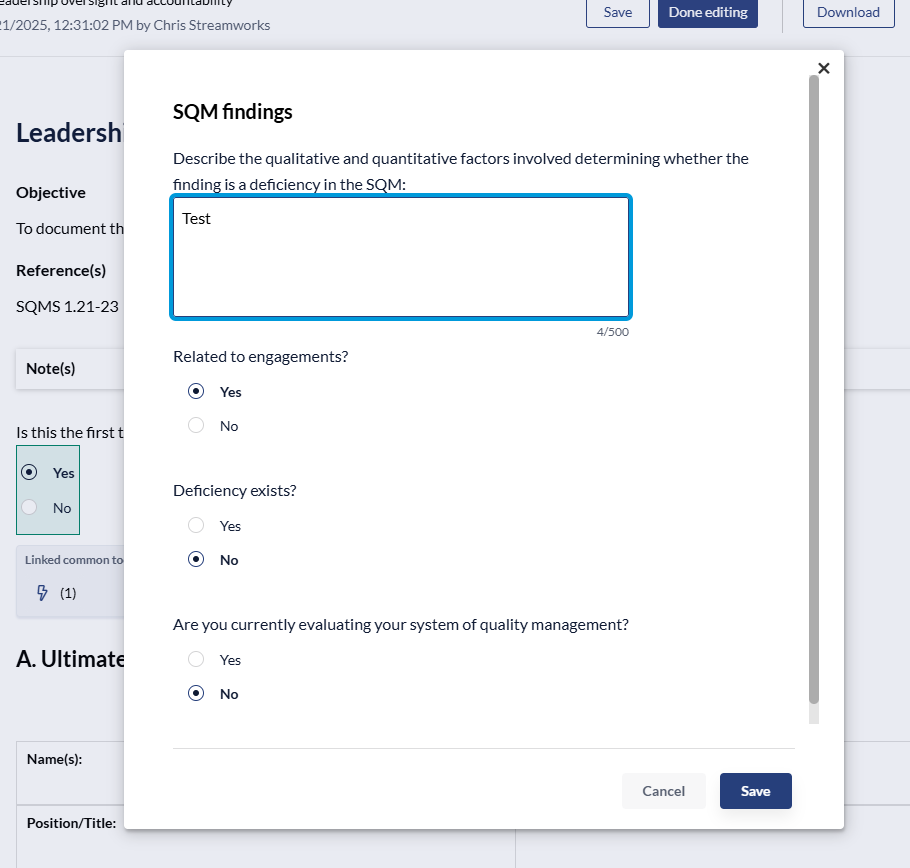Close the SQM findings dialog with X
This screenshot has height=868, width=910.
[x=823, y=68]
